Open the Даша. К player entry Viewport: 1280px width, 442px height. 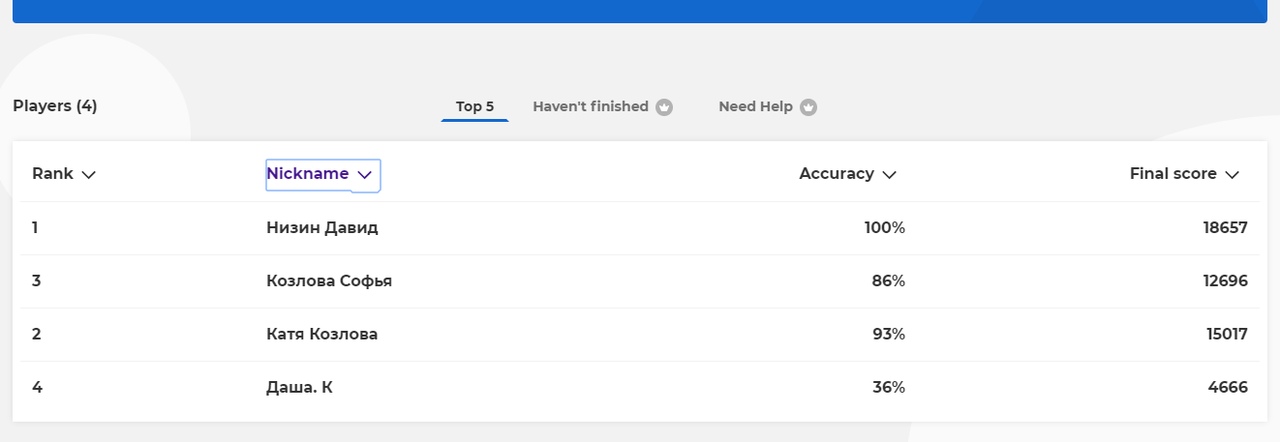coord(299,387)
